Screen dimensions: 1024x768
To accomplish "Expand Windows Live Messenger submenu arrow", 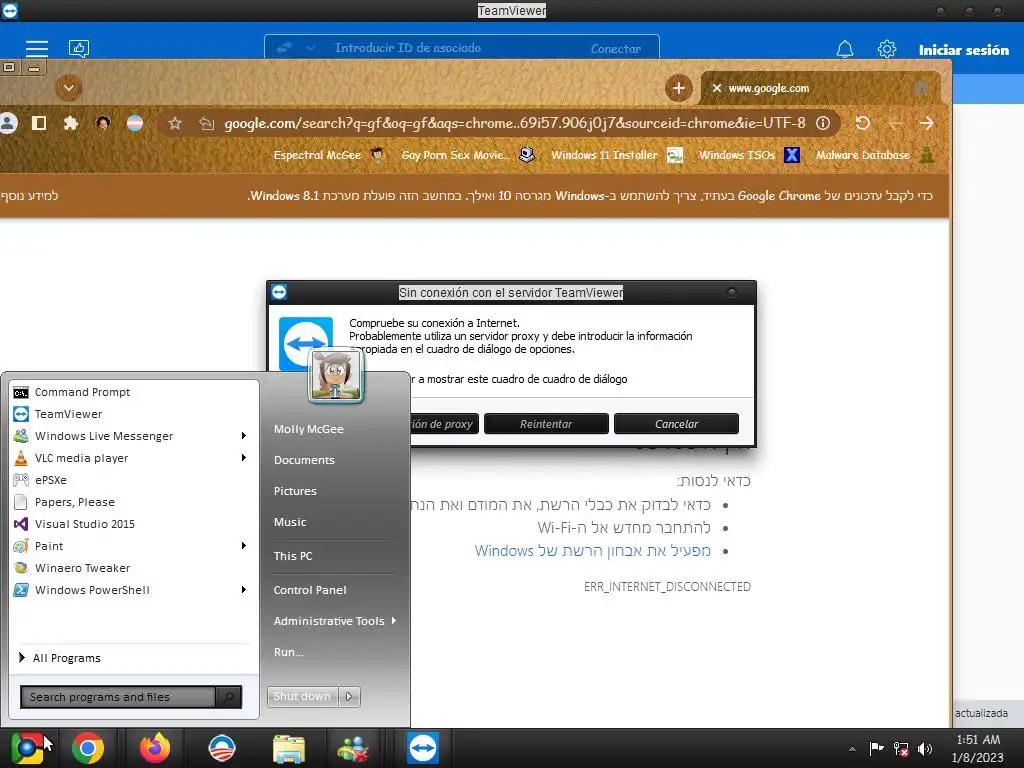I will [244, 436].
